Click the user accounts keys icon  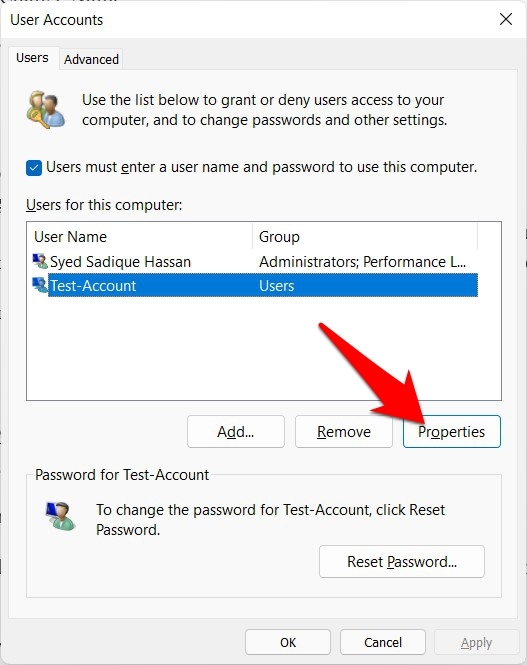point(46,109)
